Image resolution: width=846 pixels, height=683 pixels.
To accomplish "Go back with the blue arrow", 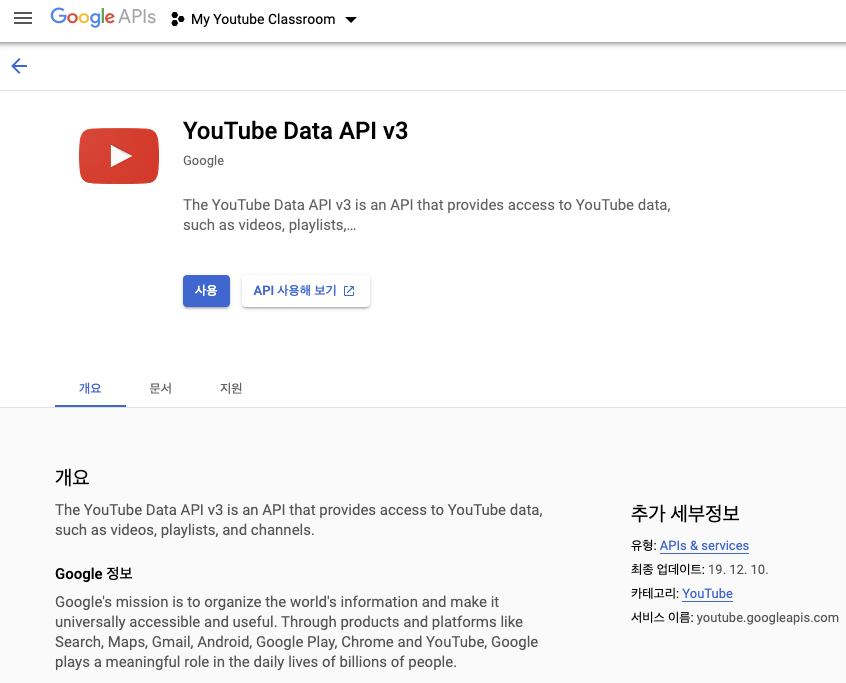I will (19, 66).
